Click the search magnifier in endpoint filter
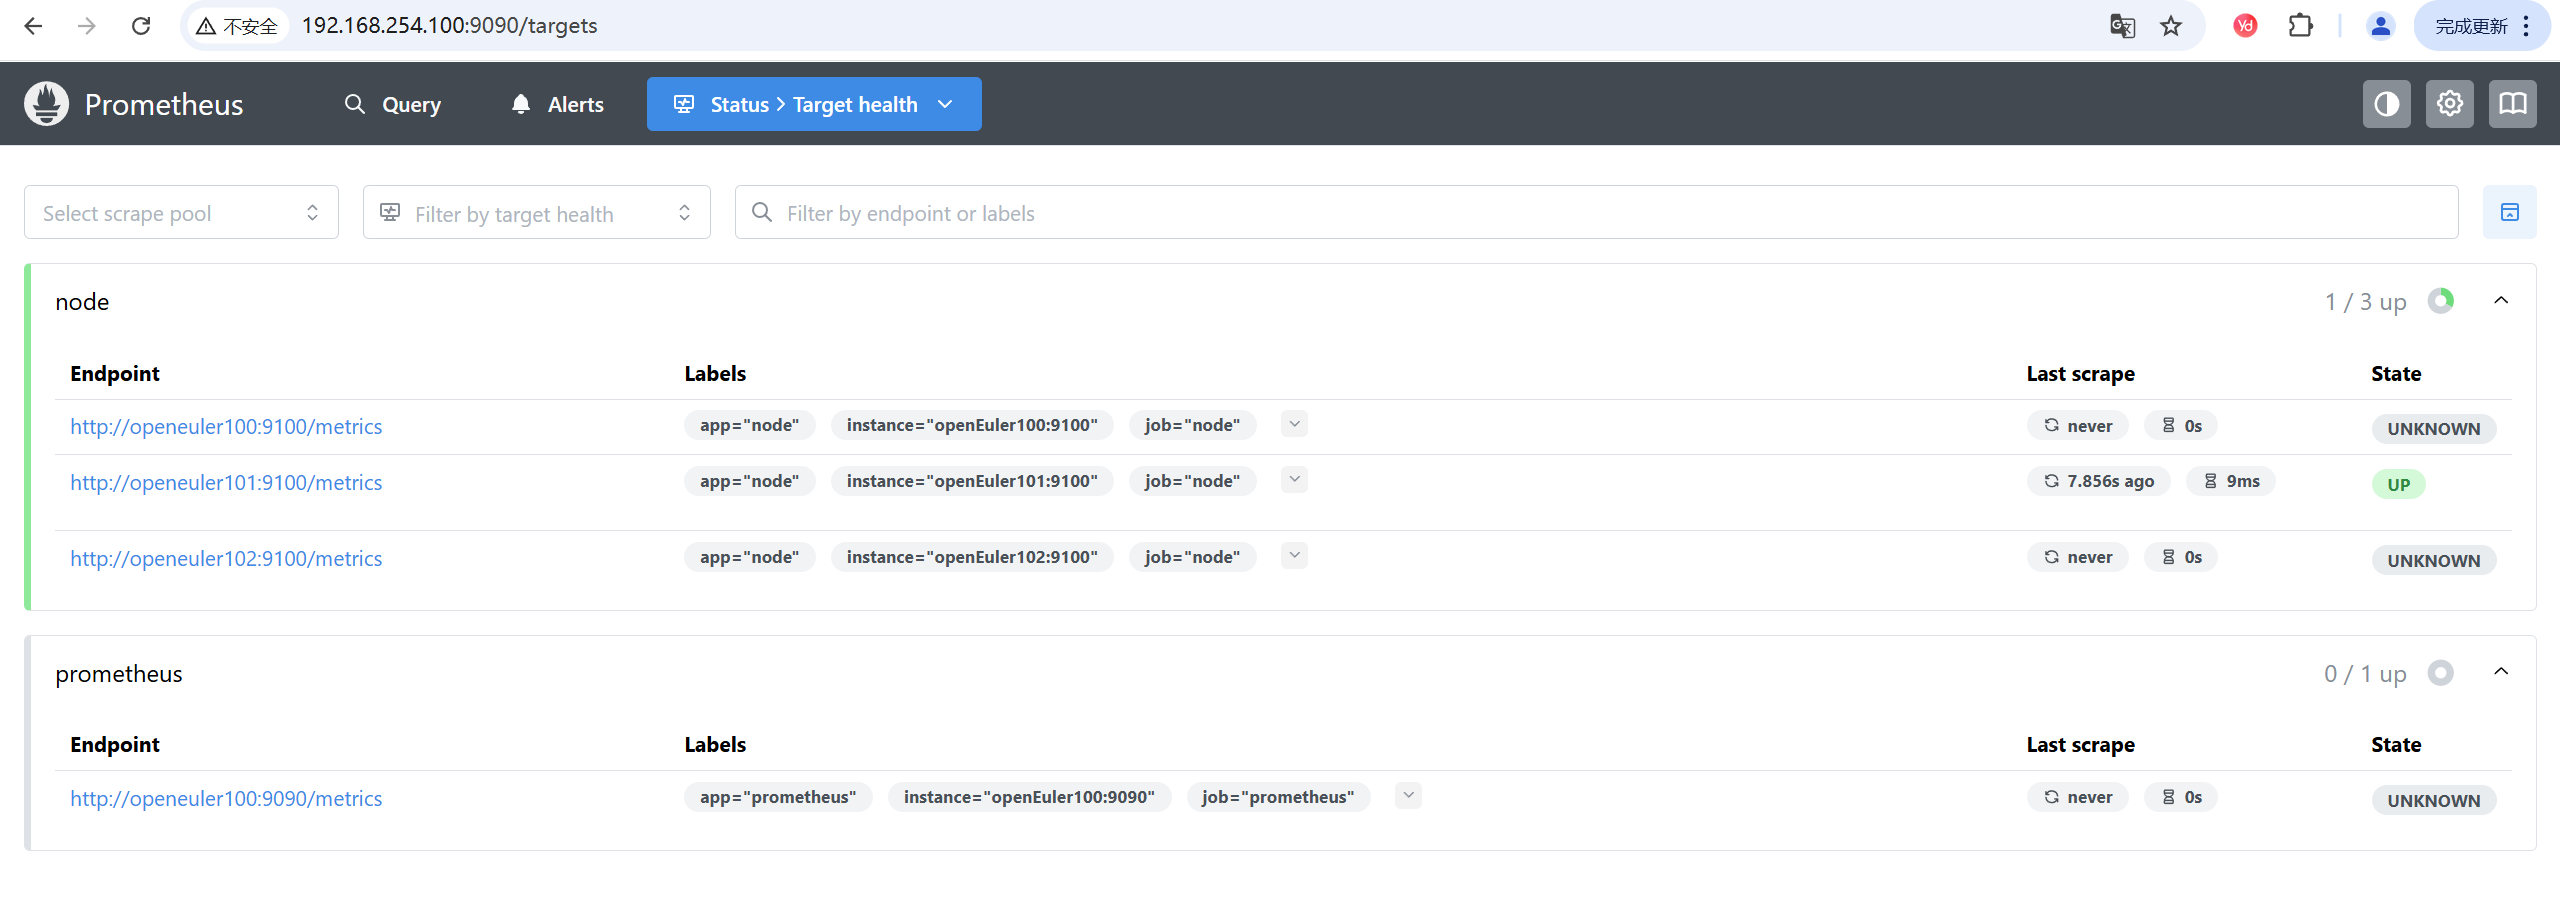The height and width of the screenshot is (906, 2560). pos(762,213)
